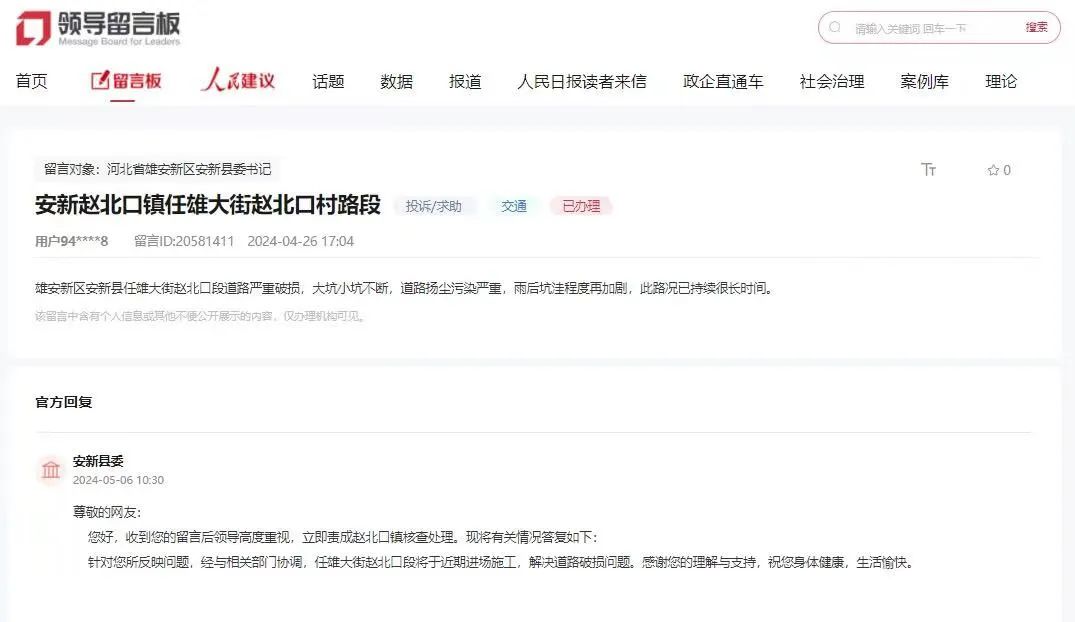The image size is (1075, 622).
Task: Open the 人民建议 navigation item
Action: (x=238, y=81)
